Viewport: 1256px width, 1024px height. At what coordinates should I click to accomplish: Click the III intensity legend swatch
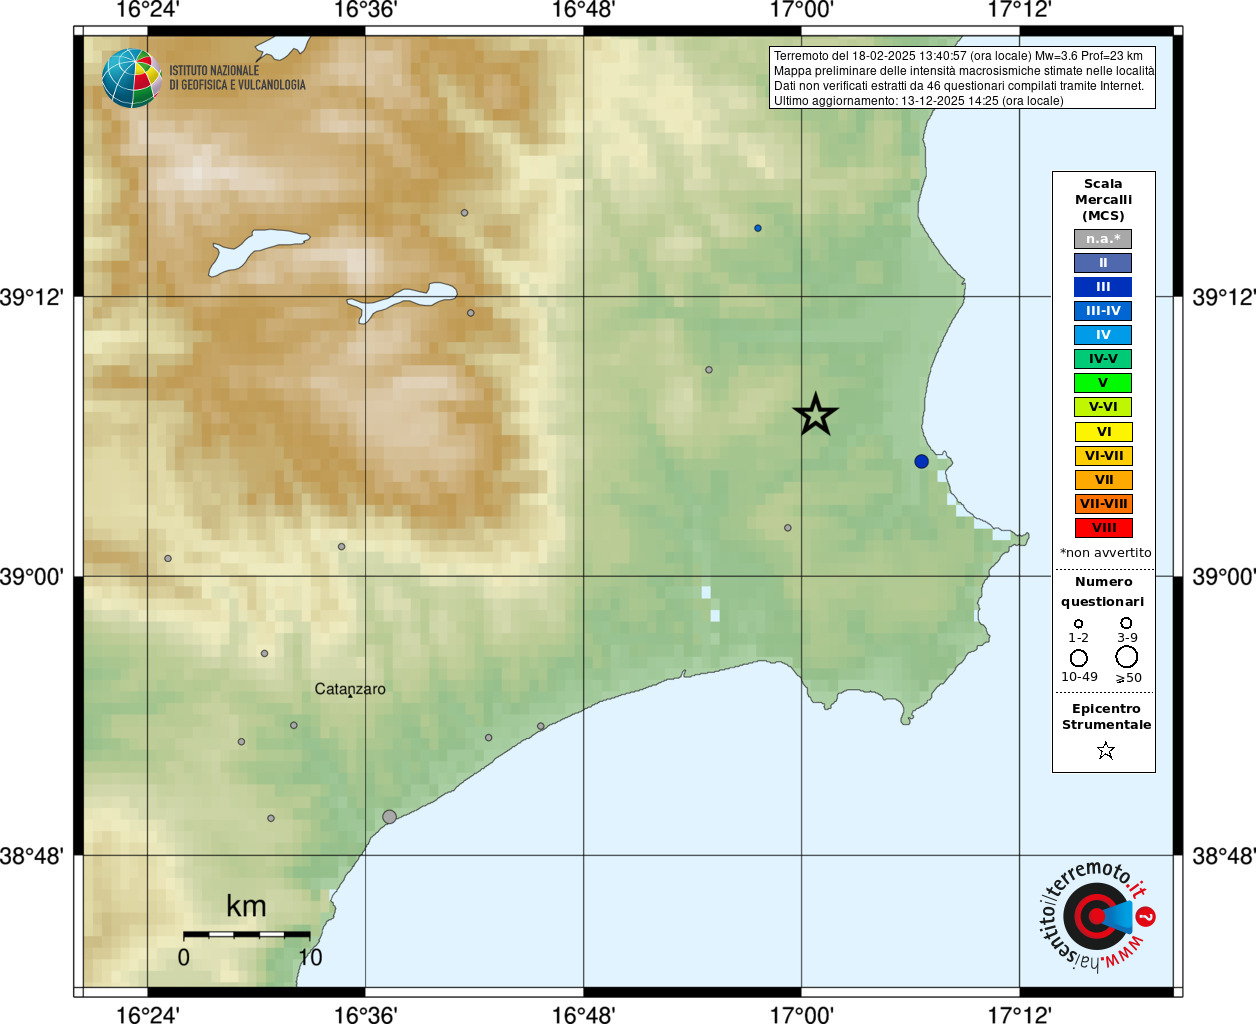tap(1103, 287)
